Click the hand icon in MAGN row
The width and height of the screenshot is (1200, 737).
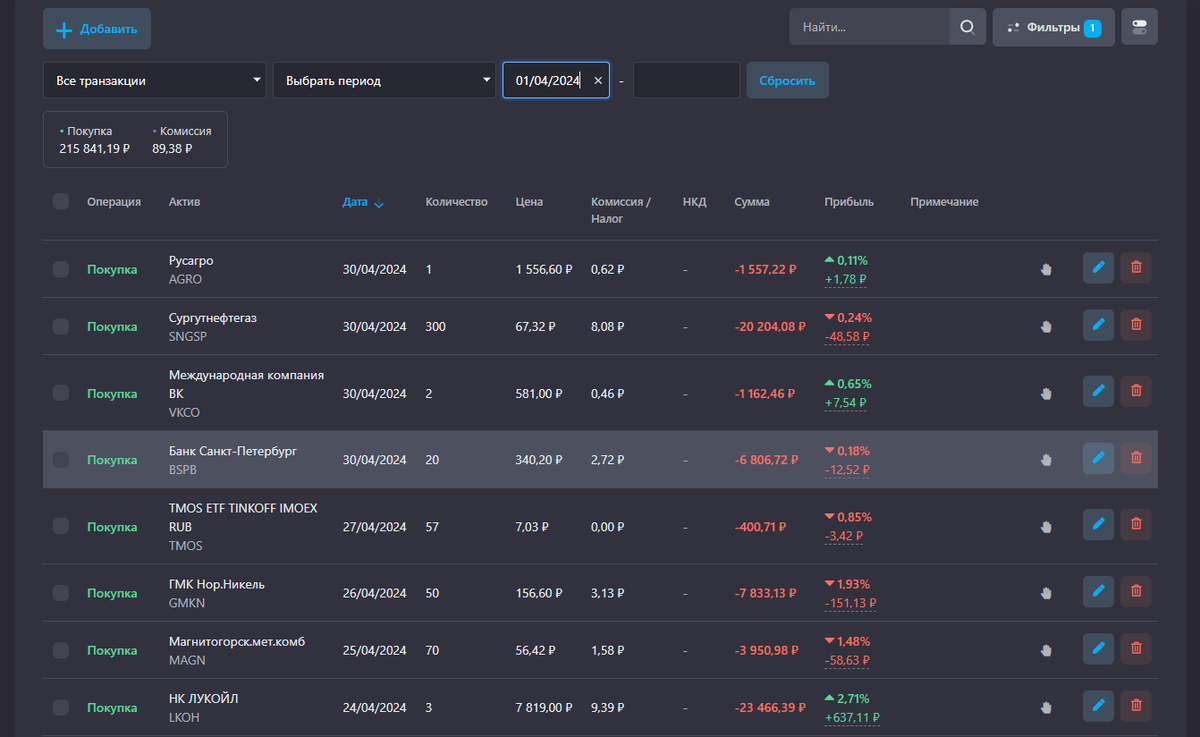tap(1046, 650)
